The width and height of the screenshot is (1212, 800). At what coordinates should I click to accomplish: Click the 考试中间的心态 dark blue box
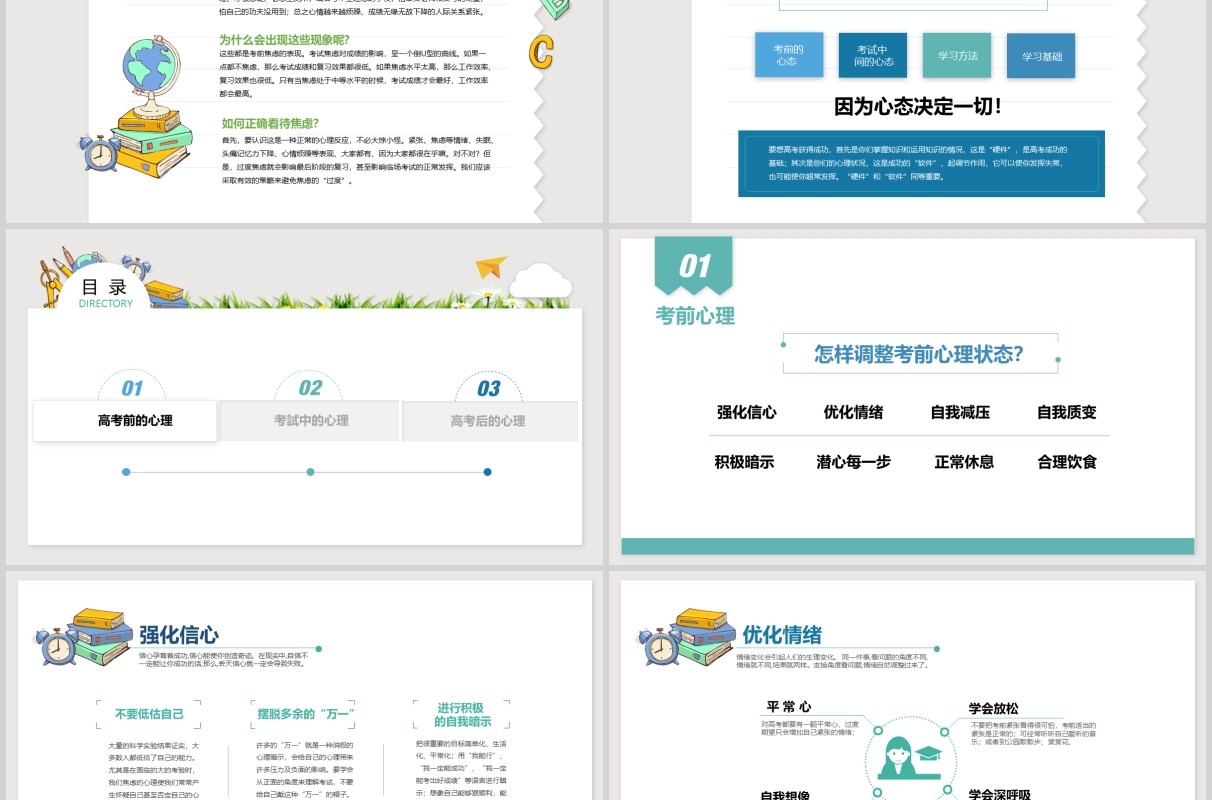[x=873, y=55]
